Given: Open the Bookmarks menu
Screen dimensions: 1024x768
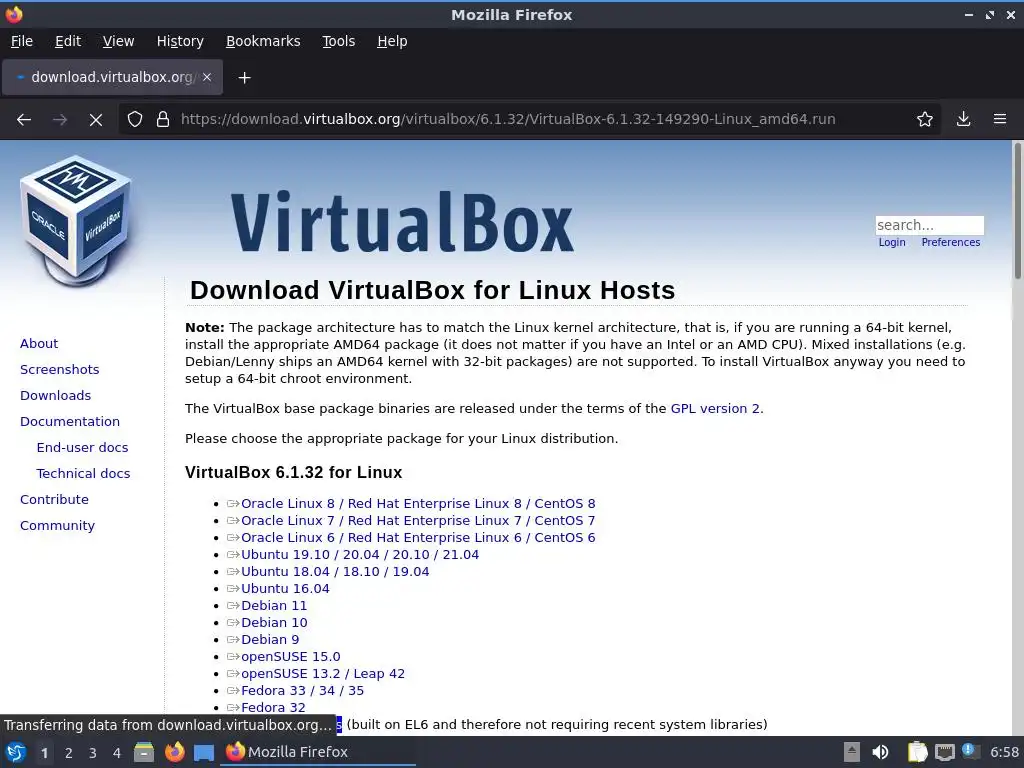Looking at the screenshot, I should pyautogui.click(x=263, y=41).
